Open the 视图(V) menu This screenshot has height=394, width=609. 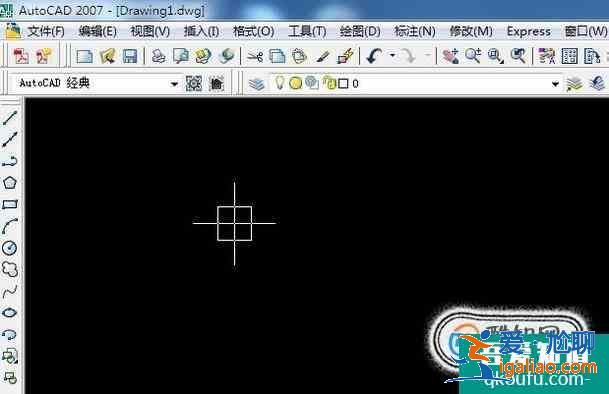click(150, 31)
